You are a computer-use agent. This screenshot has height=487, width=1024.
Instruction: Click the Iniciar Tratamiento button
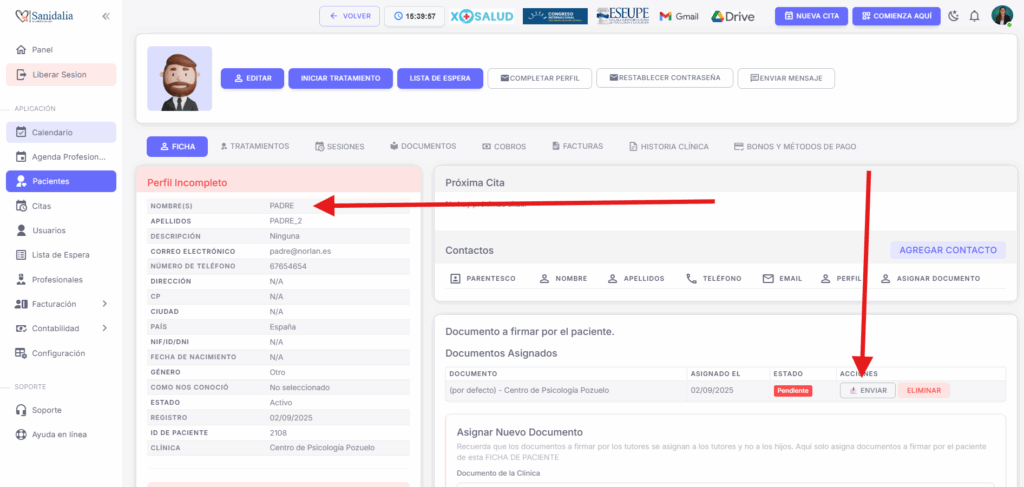click(340, 78)
